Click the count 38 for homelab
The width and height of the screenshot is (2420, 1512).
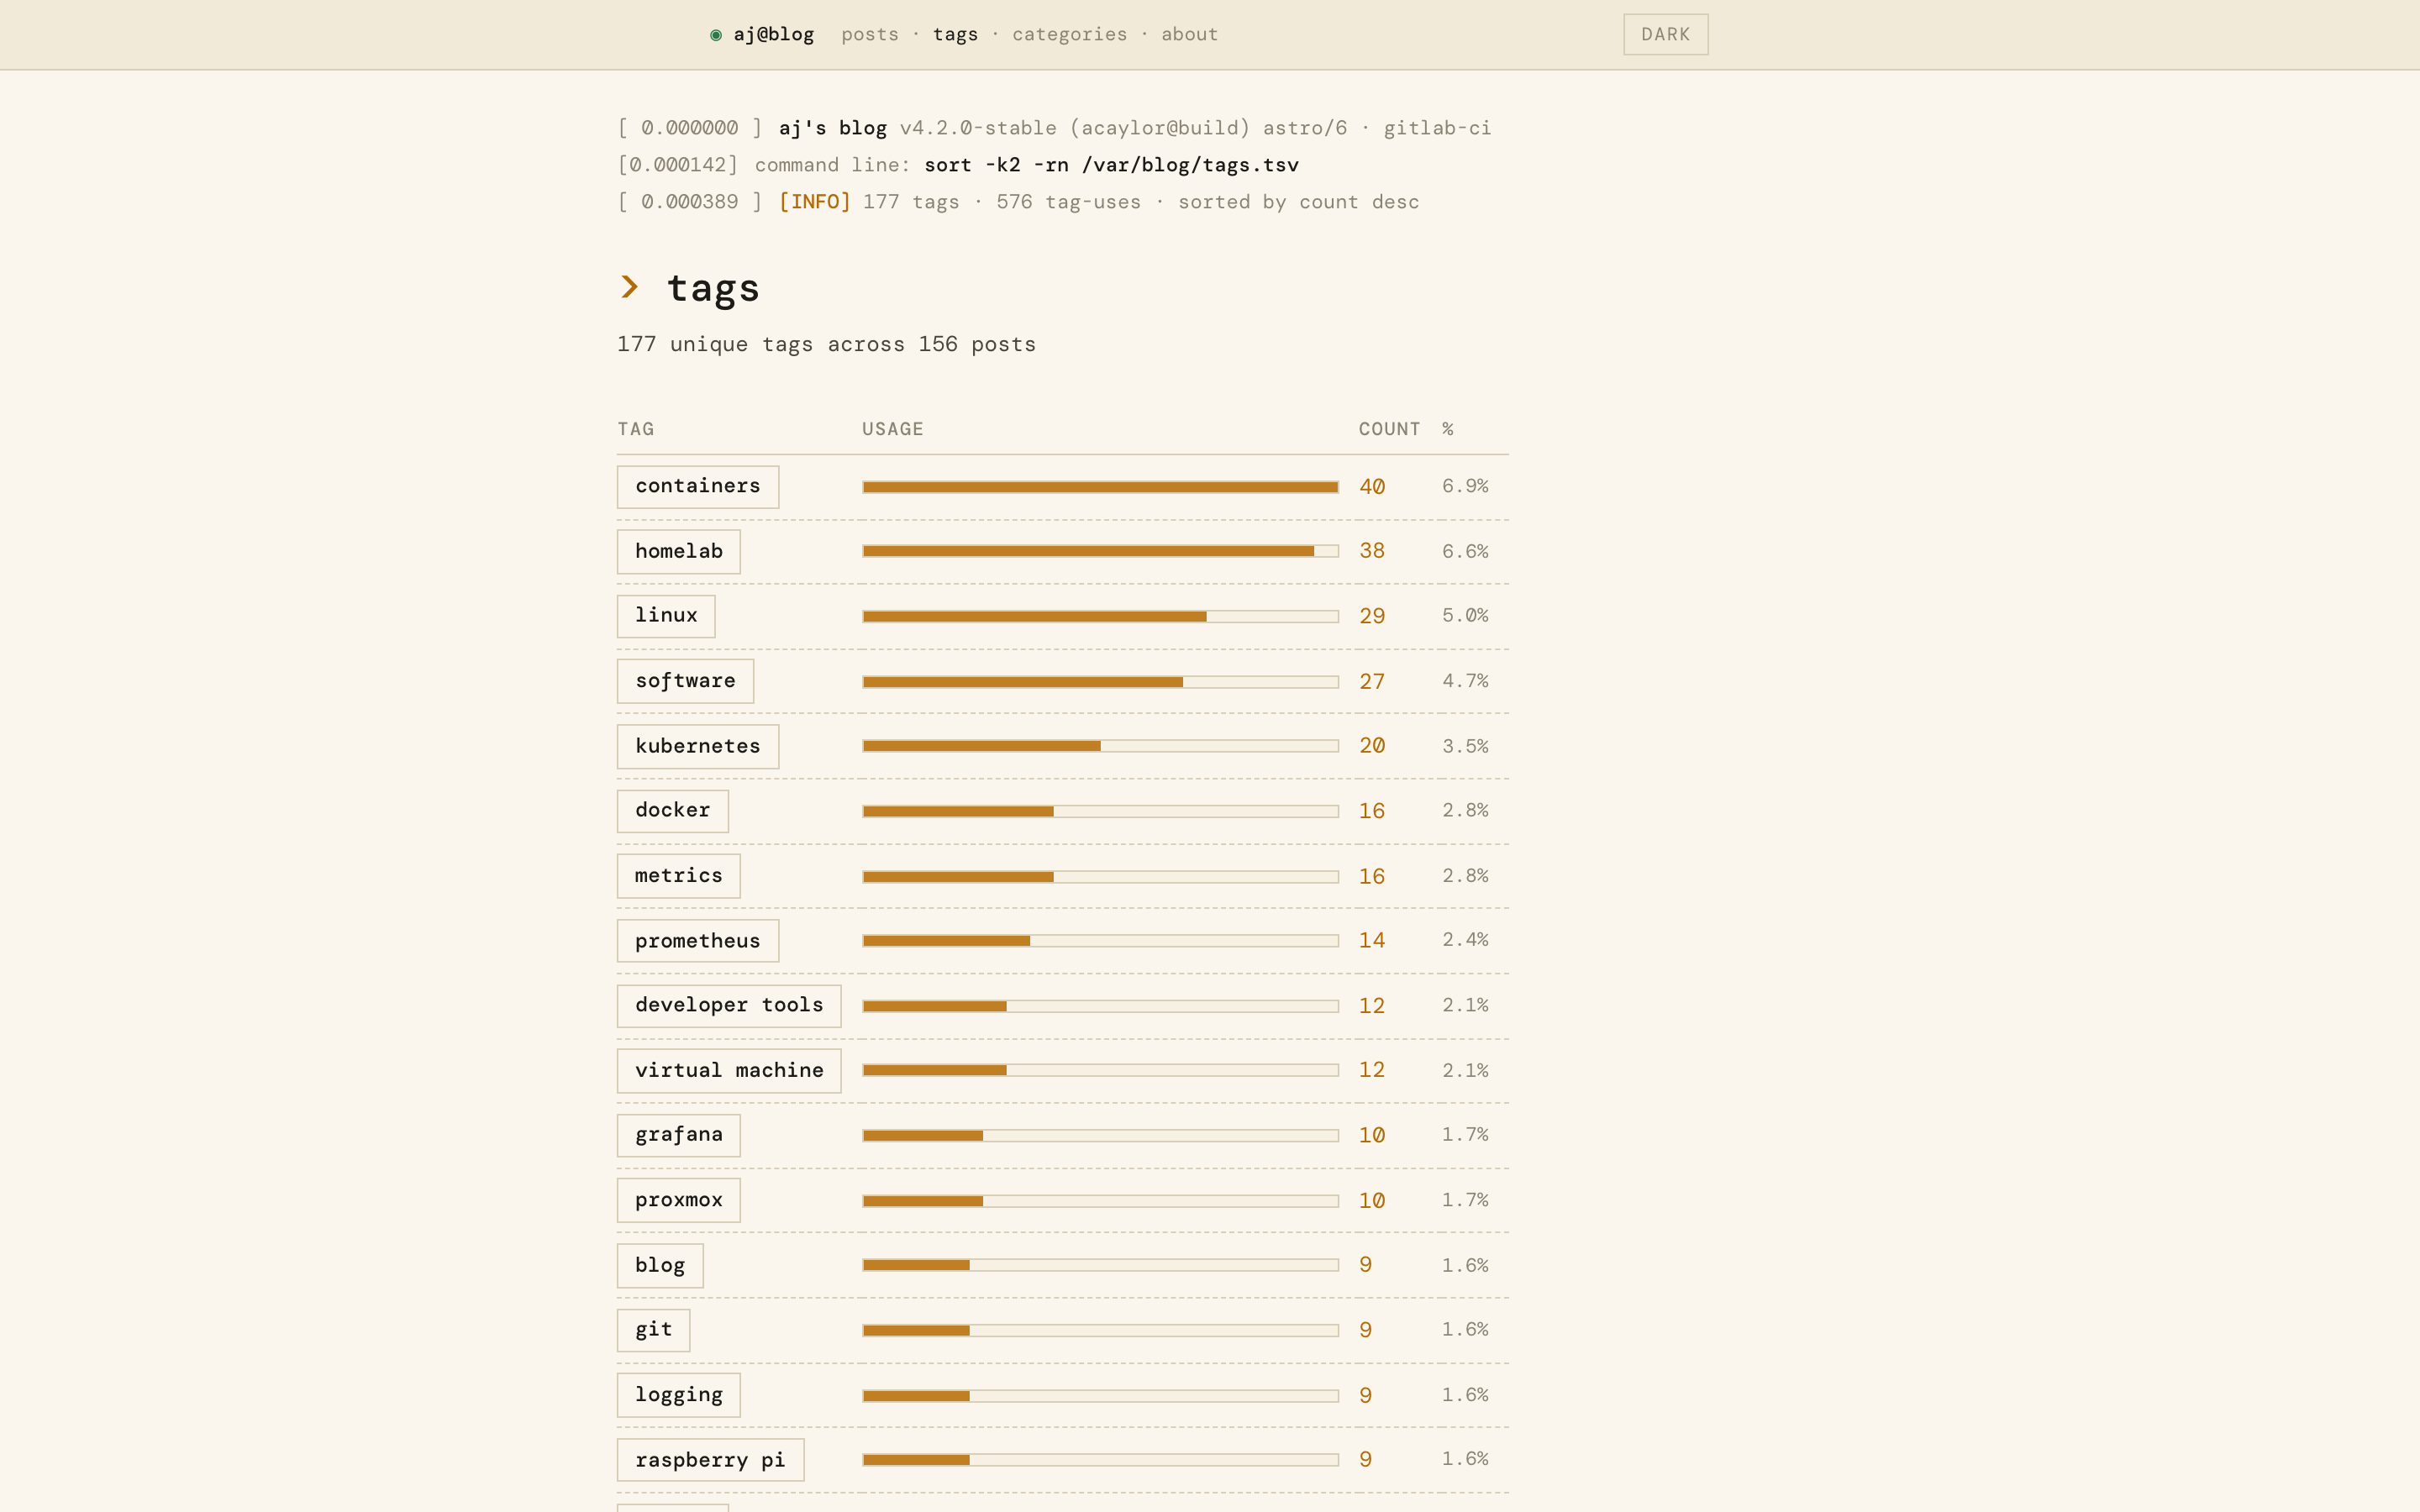click(x=1371, y=551)
